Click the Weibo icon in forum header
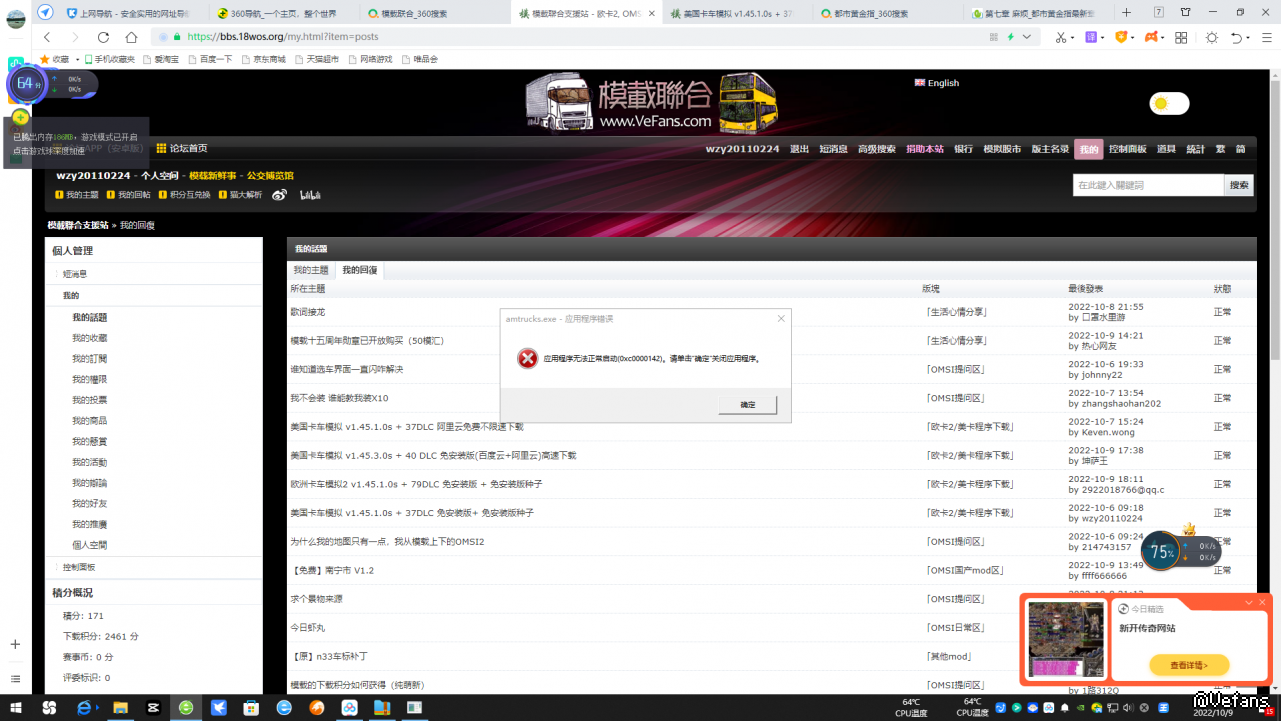Viewport: 1281px width, 721px height. pos(279,195)
